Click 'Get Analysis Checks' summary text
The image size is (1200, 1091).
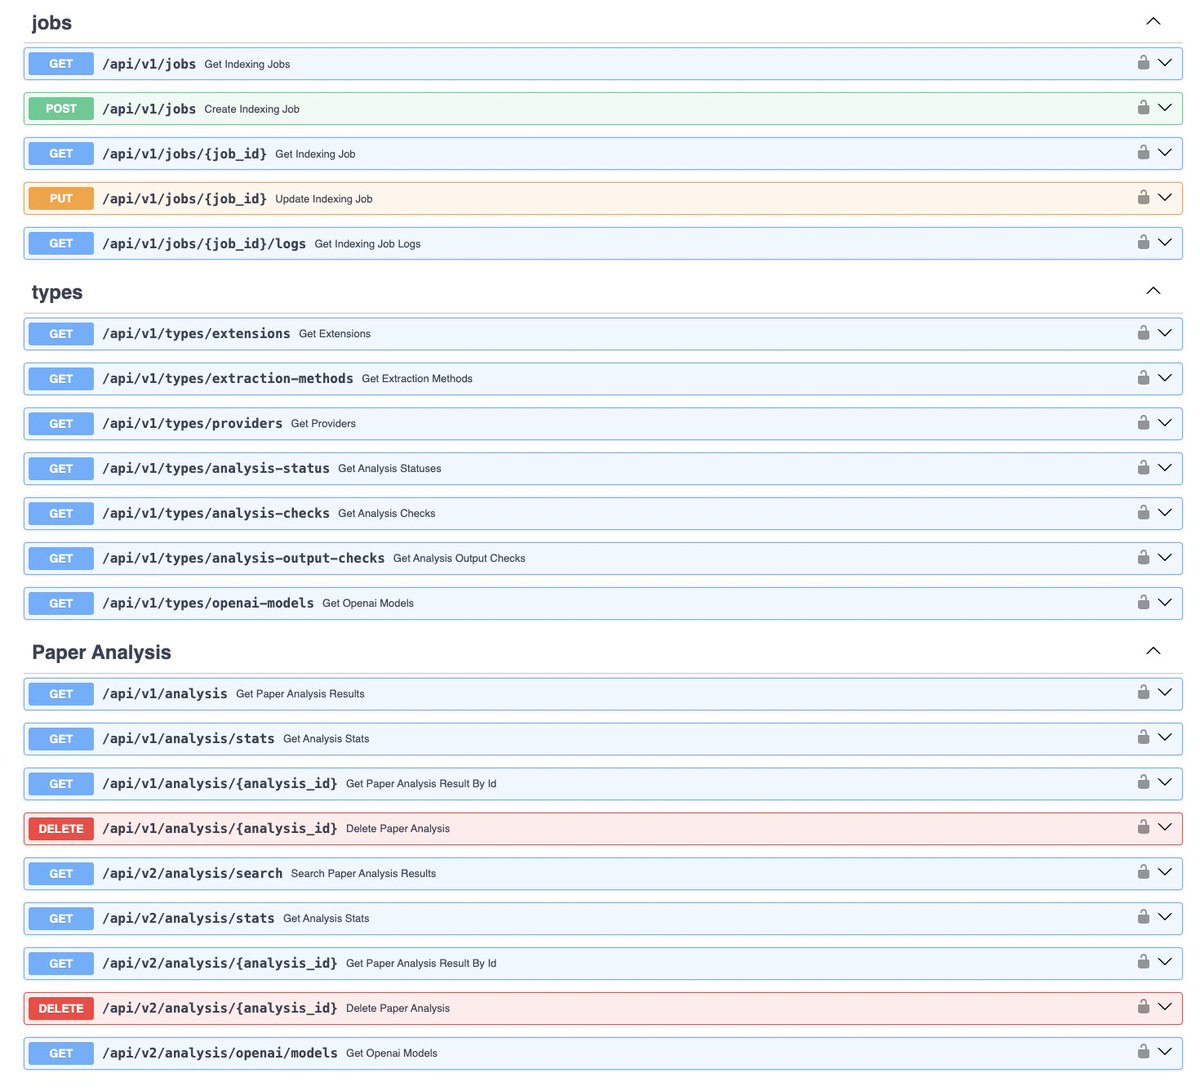coord(387,514)
